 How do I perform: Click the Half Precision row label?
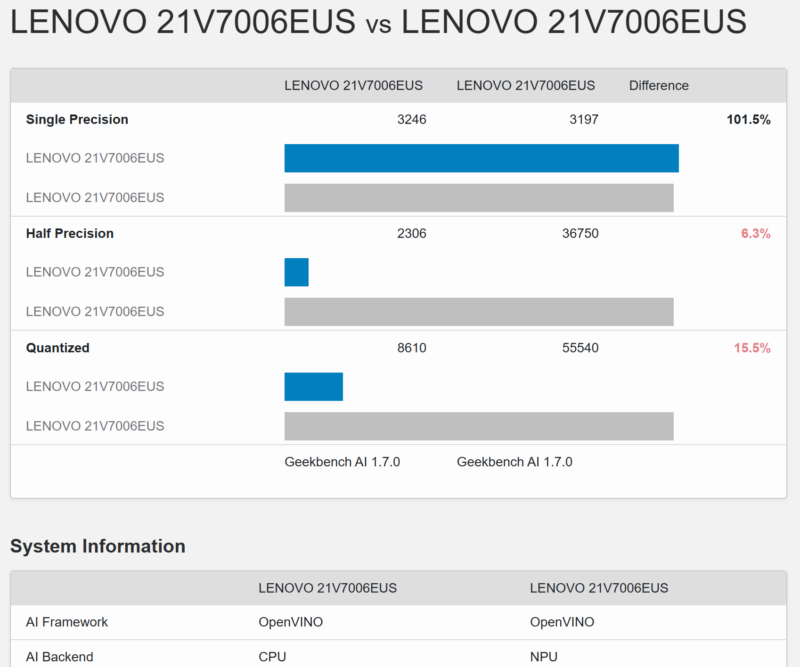[x=70, y=233]
